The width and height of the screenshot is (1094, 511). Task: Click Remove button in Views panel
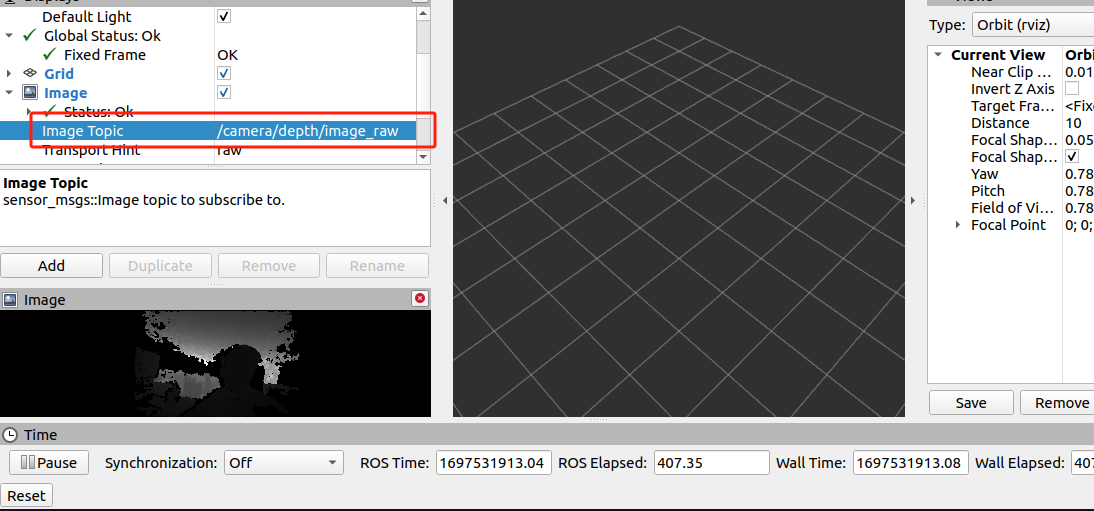point(1058,403)
